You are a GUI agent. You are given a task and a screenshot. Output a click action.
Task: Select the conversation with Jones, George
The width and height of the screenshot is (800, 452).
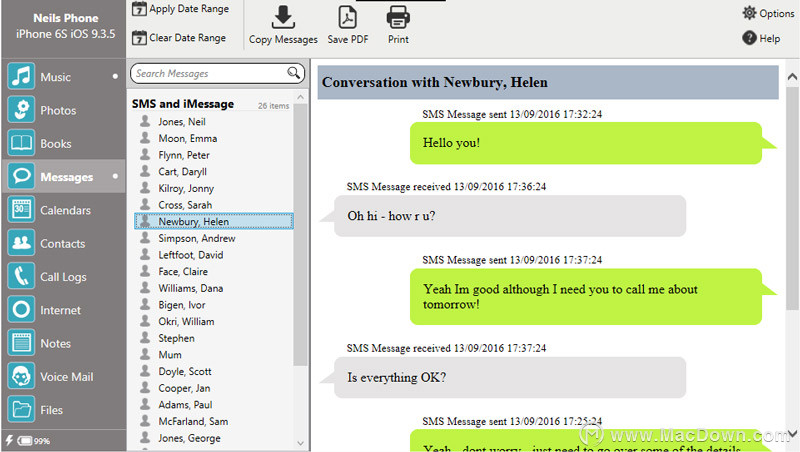[214, 438]
